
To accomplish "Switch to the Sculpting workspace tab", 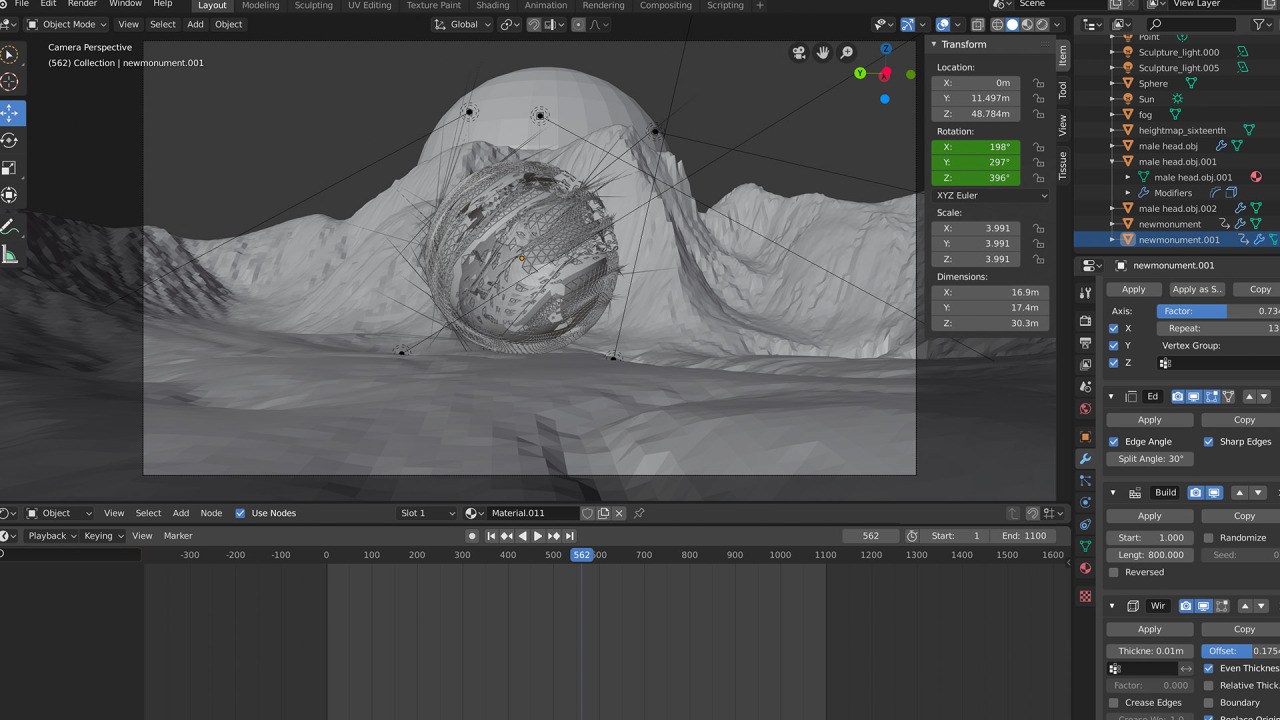I will [313, 6].
